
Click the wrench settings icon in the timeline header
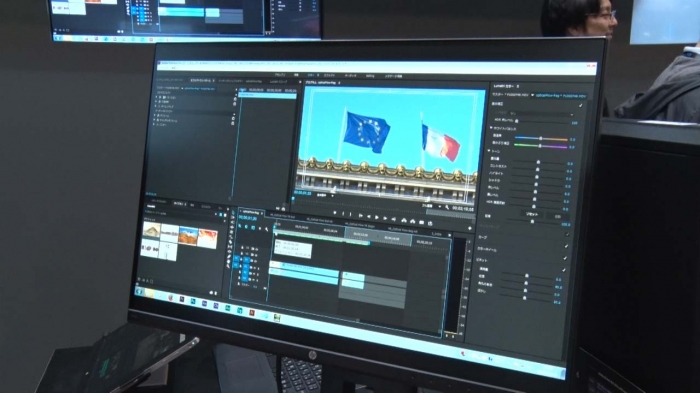pos(267,230)
